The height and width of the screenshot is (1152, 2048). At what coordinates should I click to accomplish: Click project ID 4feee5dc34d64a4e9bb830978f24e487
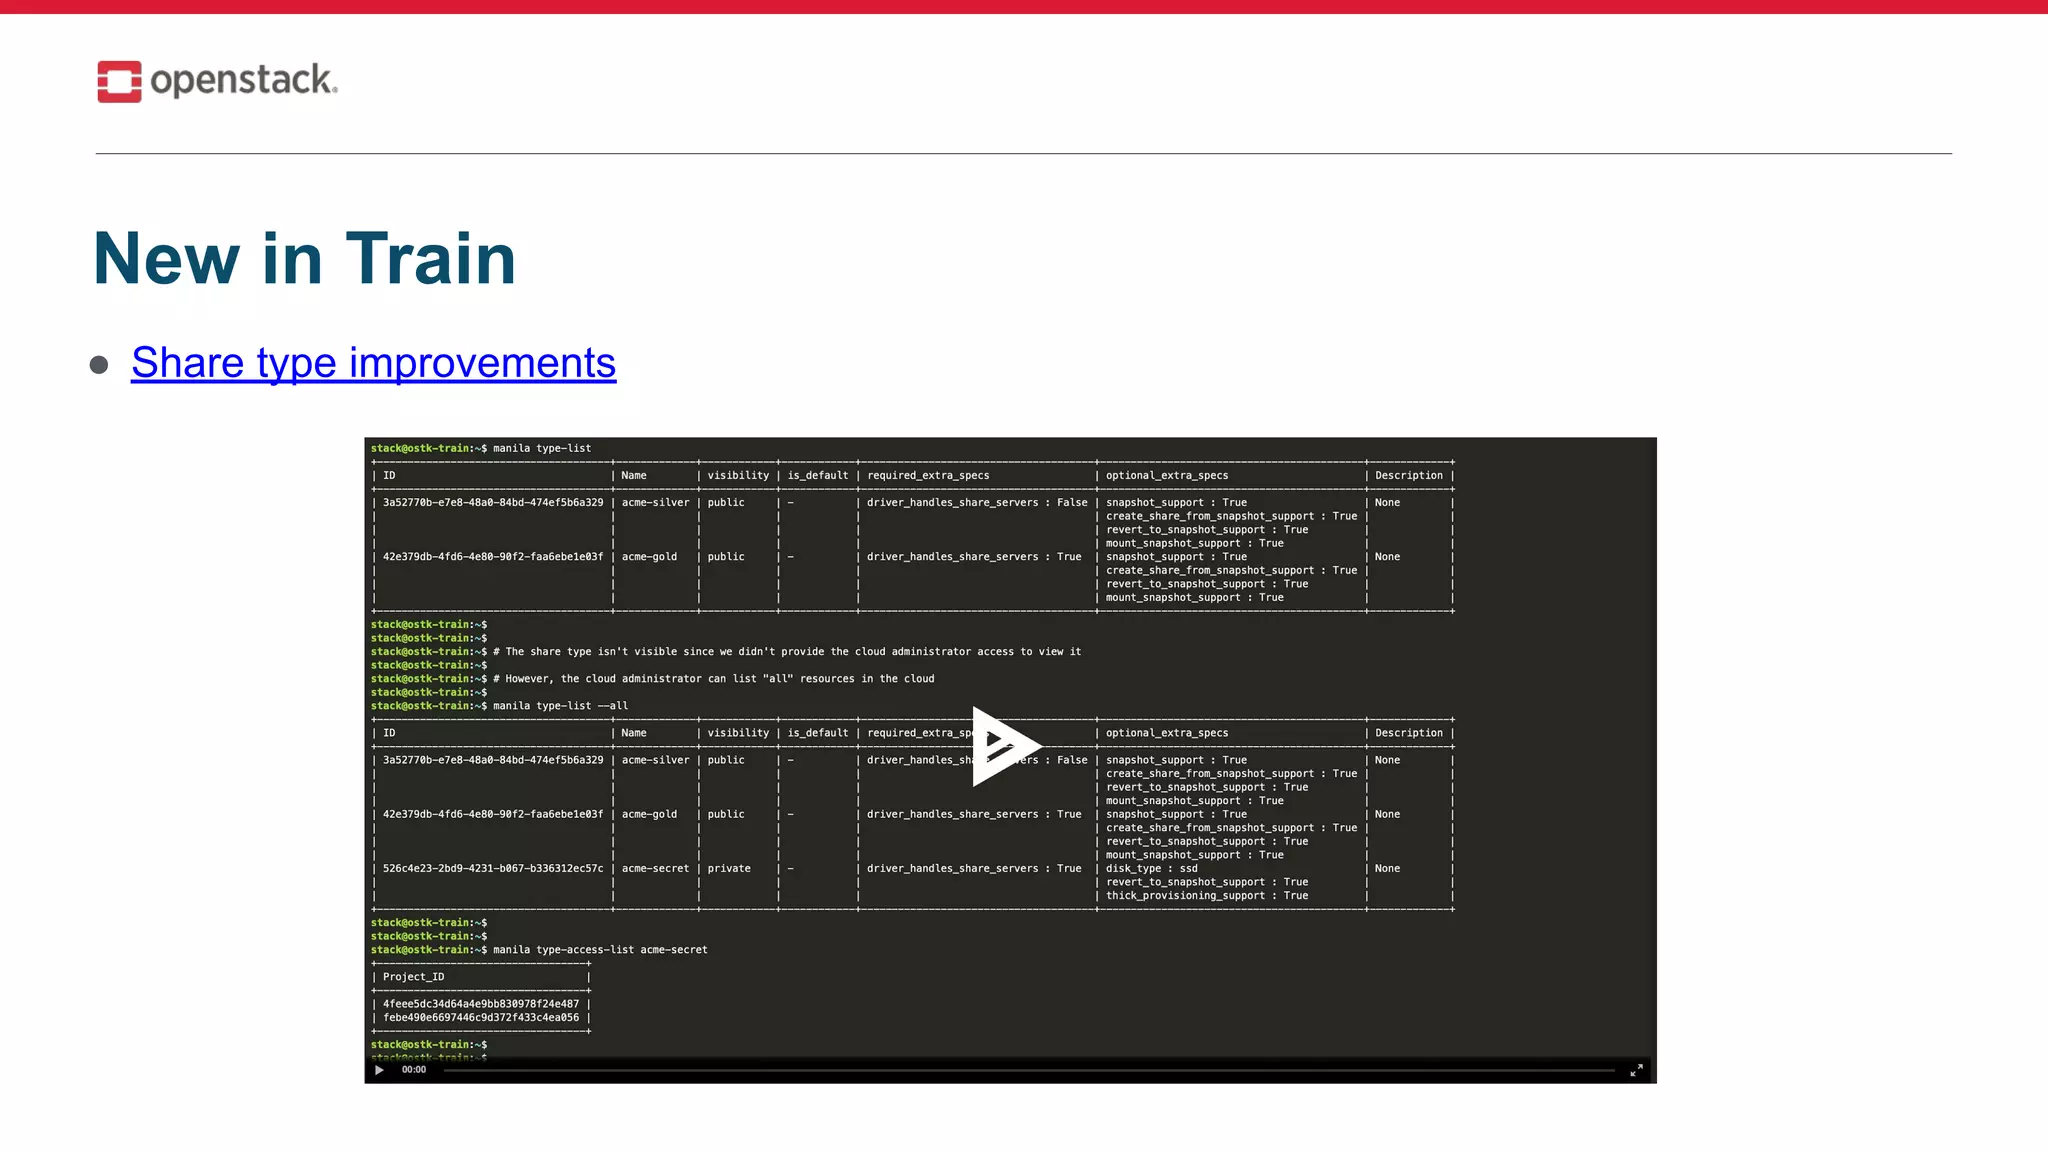coord(481,1004)
